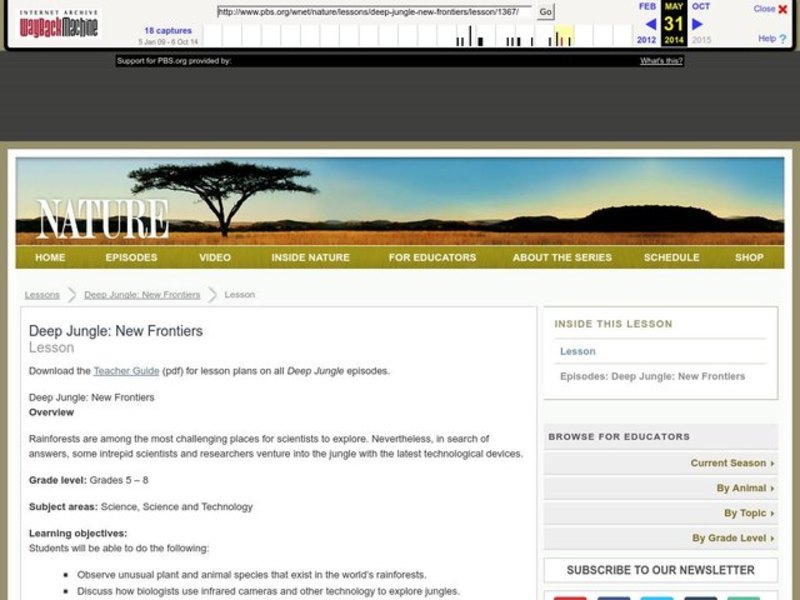800x600 pixels.
Task: Click the light blue Twitter social icon
Action: (x=658, y=597)
